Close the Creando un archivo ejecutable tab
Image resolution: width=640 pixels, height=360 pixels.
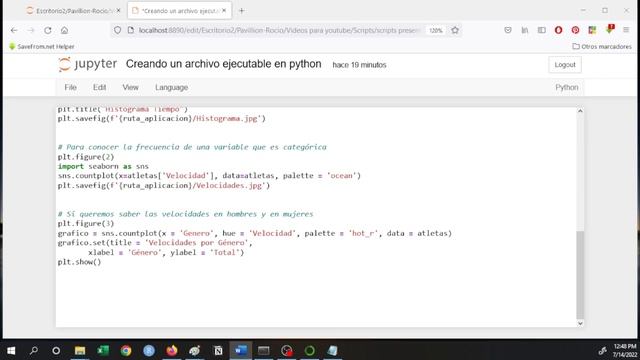tap(224, 11)
